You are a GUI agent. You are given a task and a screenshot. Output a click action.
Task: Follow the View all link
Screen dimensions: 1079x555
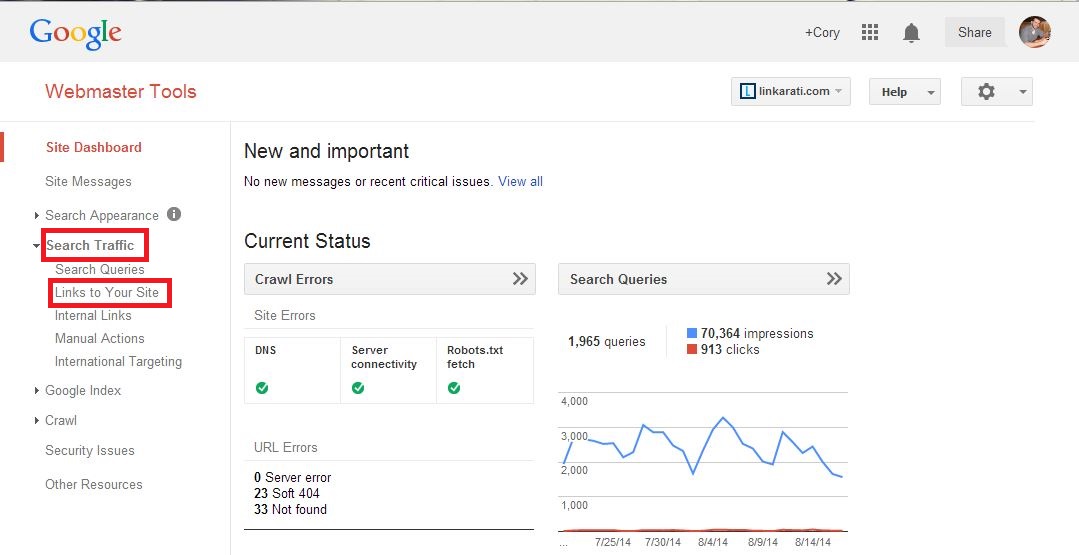click(x=520, y=181)
